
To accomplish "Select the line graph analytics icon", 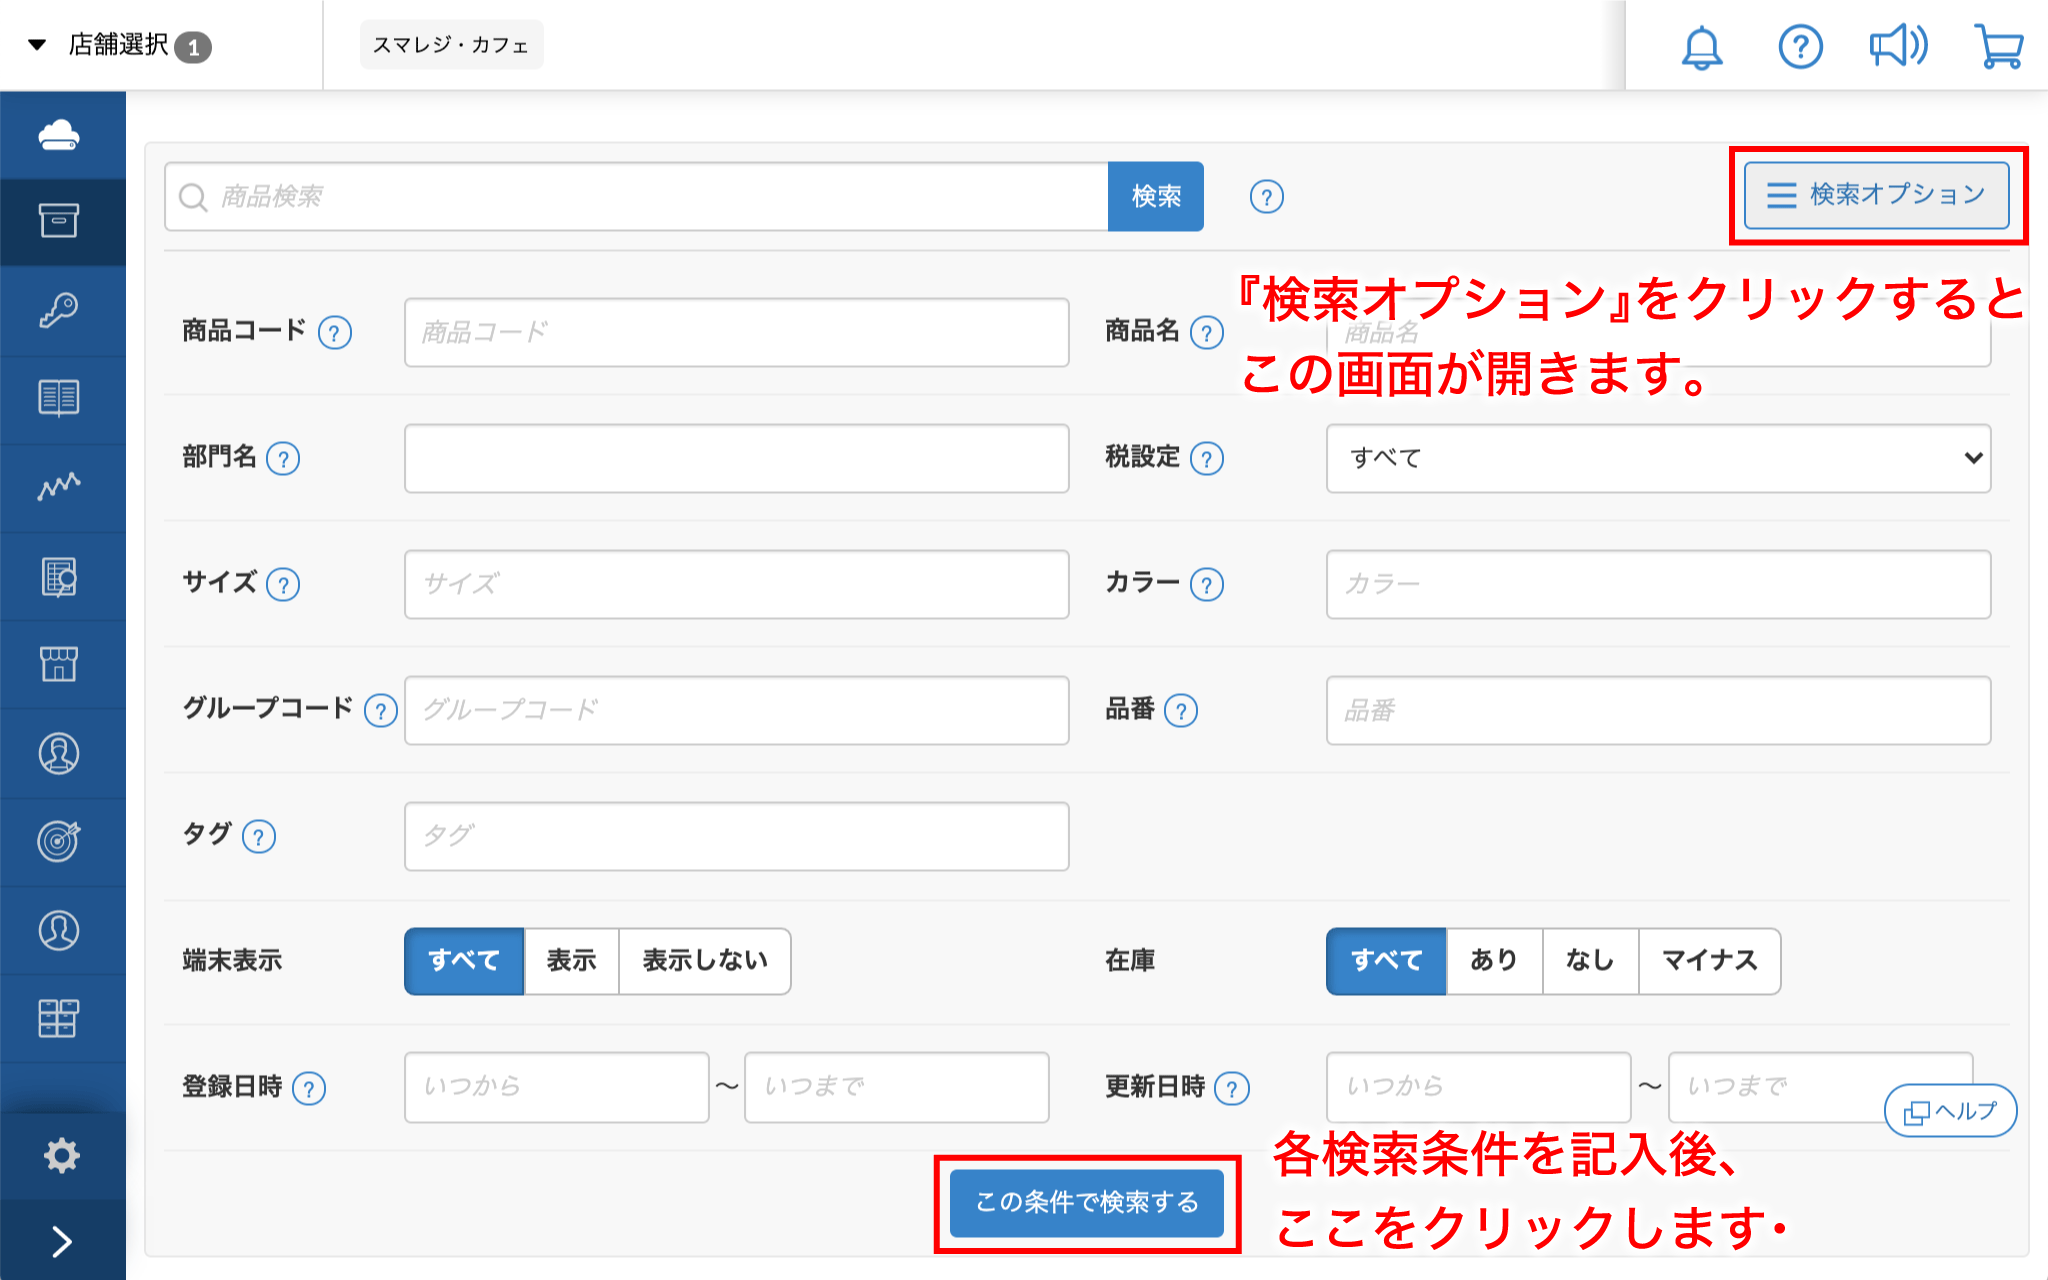I will point(59,486).
